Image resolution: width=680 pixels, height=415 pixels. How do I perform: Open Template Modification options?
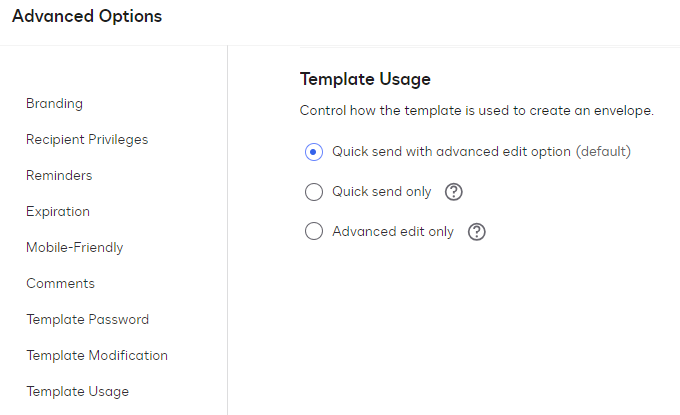[x=97, y=355]
